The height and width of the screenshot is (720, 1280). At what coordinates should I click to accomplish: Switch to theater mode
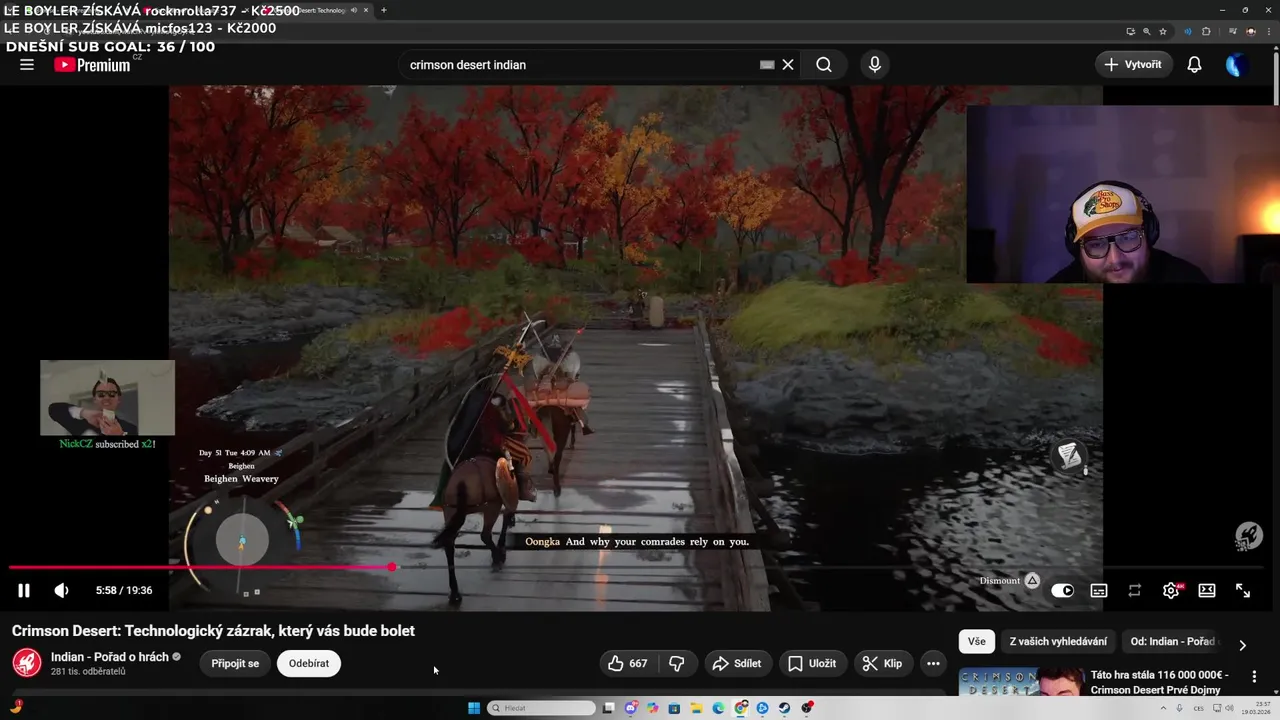point(1207,591)
